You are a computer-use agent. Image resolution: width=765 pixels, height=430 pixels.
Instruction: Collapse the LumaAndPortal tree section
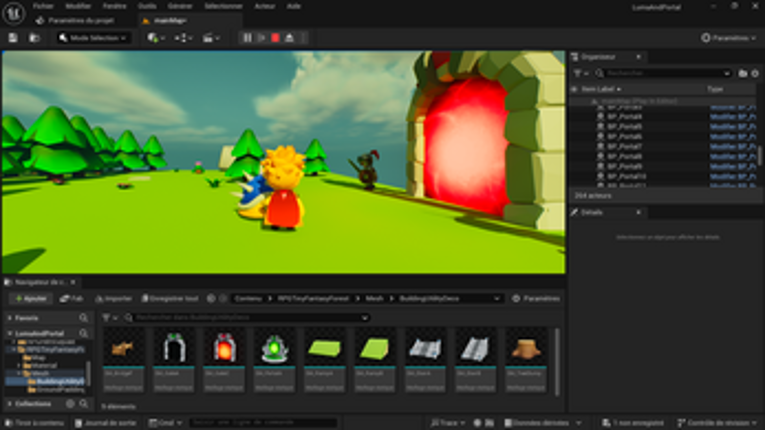point(10,333)
